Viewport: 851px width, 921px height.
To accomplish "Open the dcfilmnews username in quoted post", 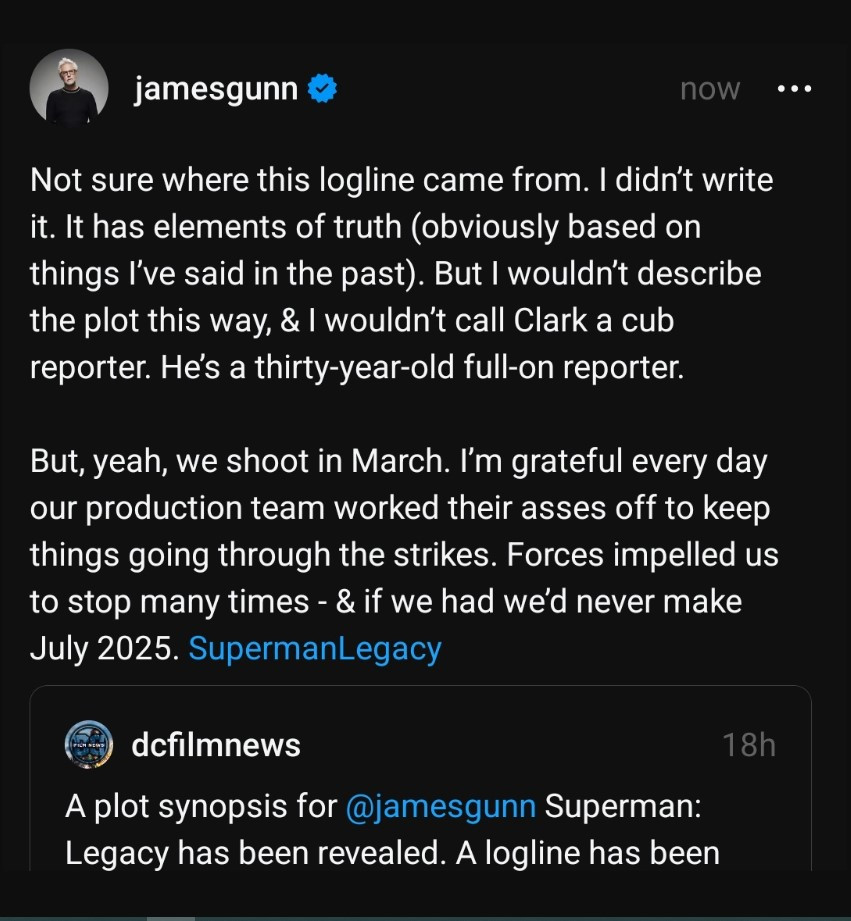I will click(215, 745).
